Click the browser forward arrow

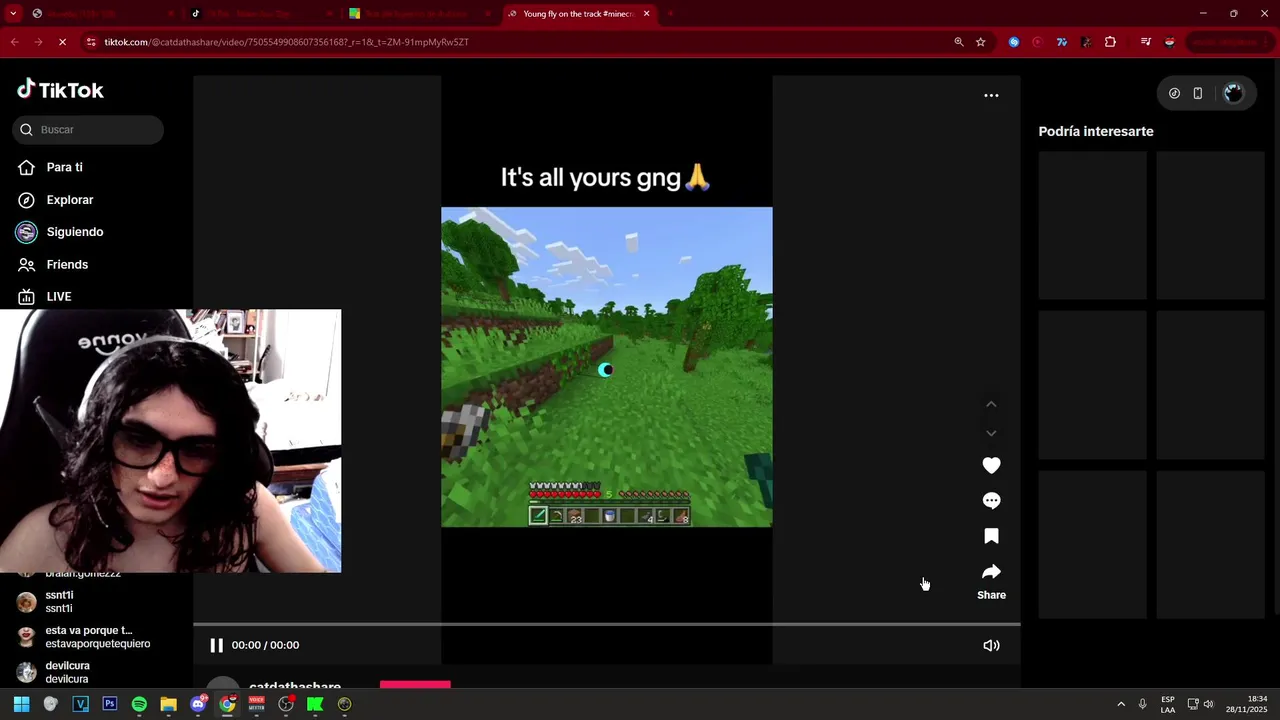[x=38, y=42]
